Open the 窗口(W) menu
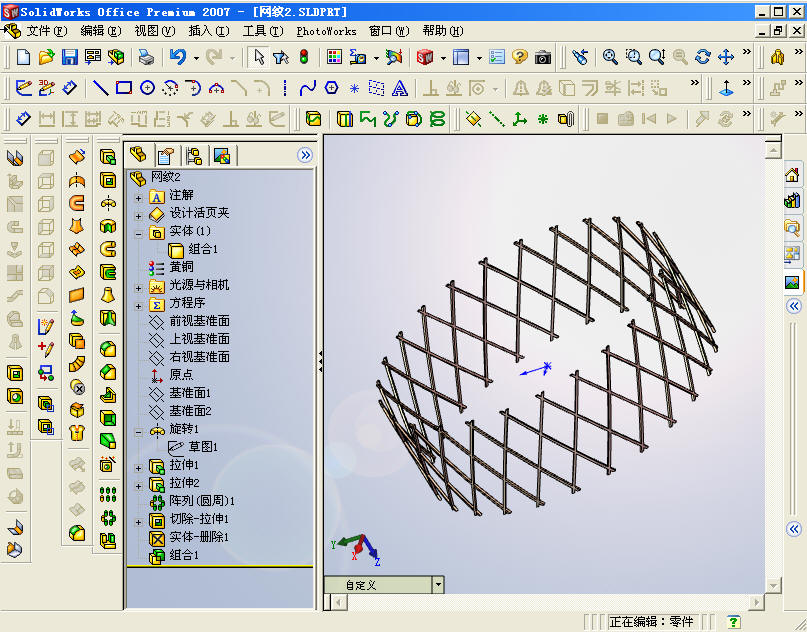The height and width of the screenshot is (632, 807). pos(389,31)
